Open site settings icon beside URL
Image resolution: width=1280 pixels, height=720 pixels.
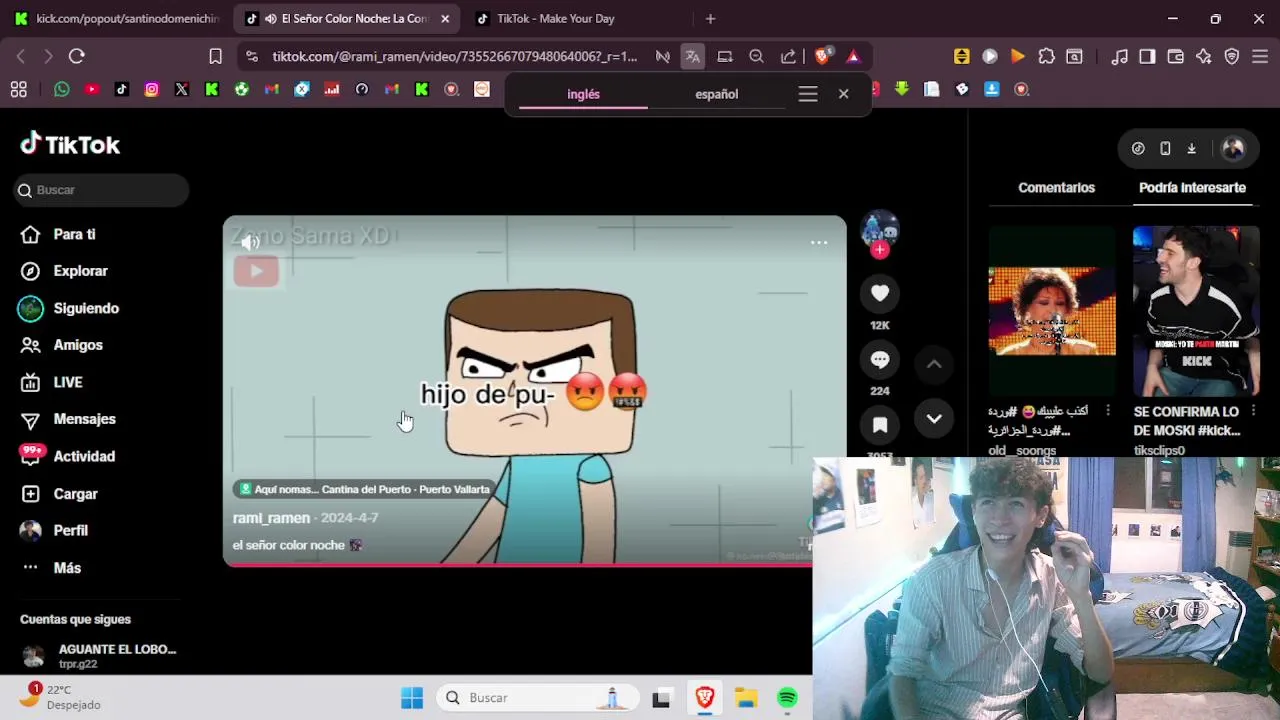click(x=251, y=57)
